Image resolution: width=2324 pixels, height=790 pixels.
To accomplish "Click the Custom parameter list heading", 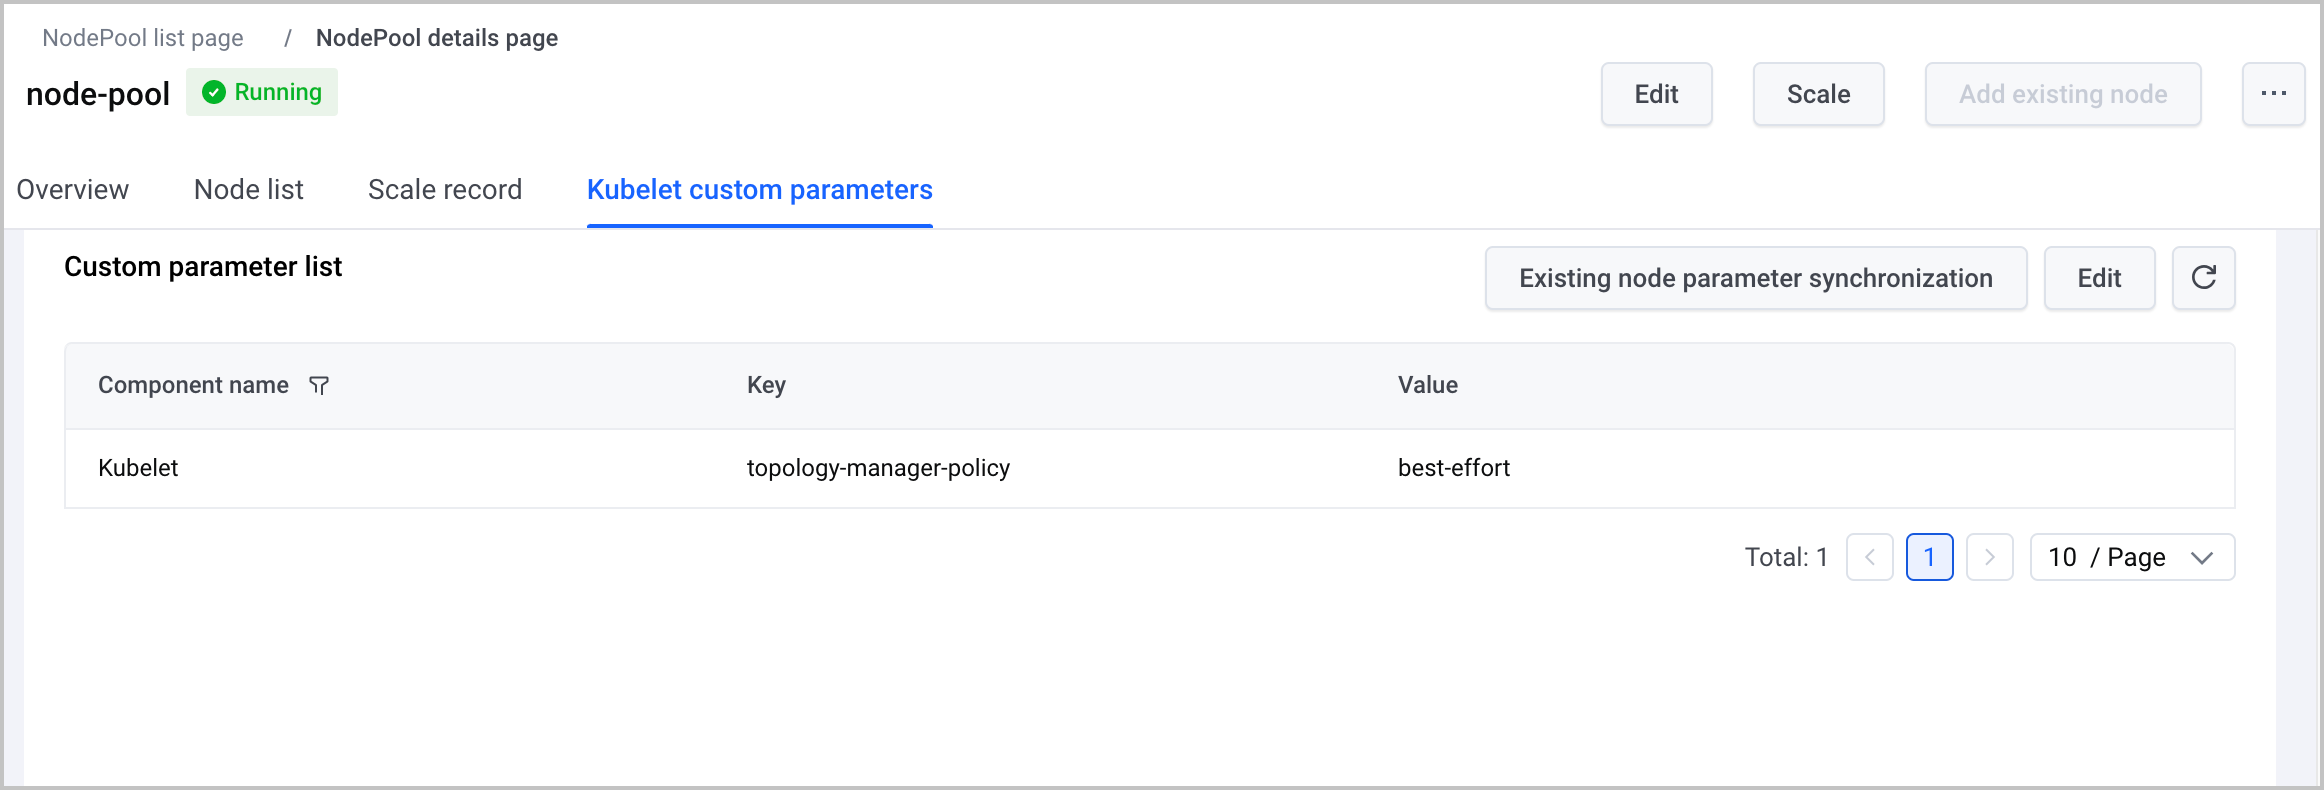I will coord(203,267).
